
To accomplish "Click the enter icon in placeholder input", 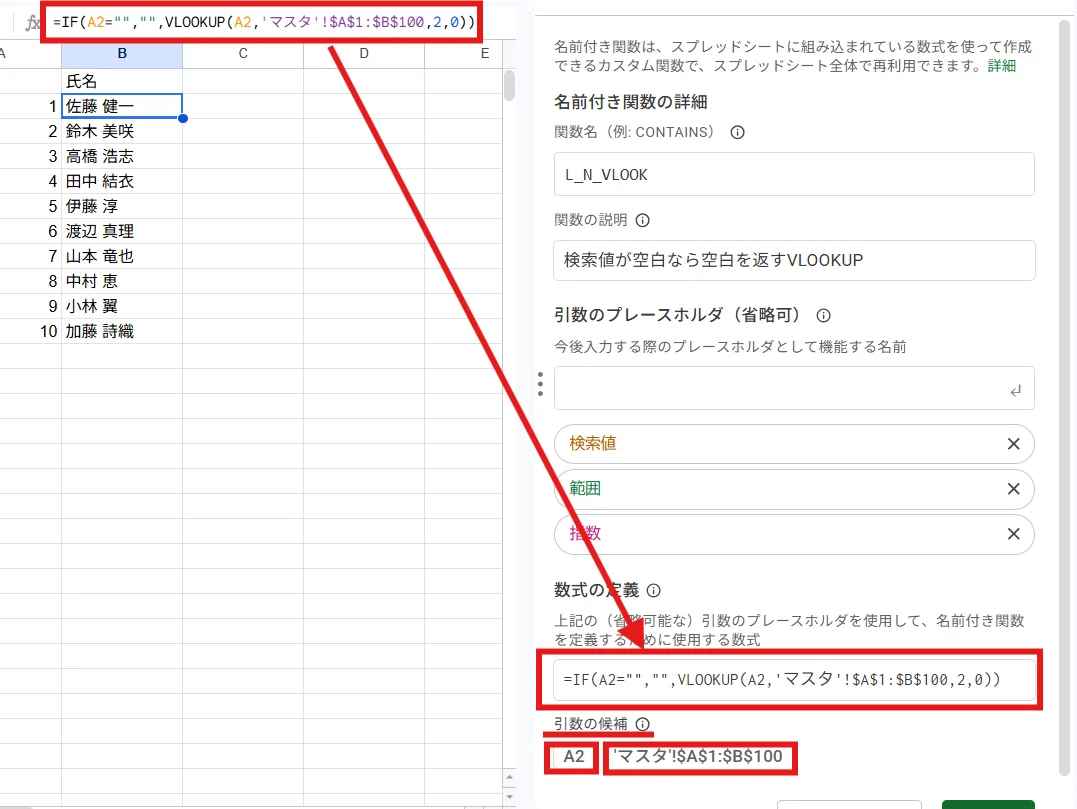I will (1015, 391).
